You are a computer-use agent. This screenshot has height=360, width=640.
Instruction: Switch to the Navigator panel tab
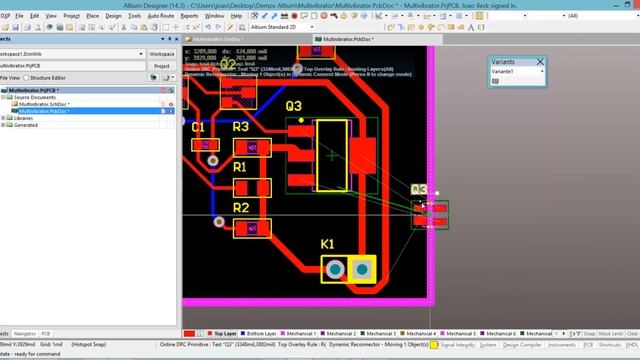[x=25, y=333]
